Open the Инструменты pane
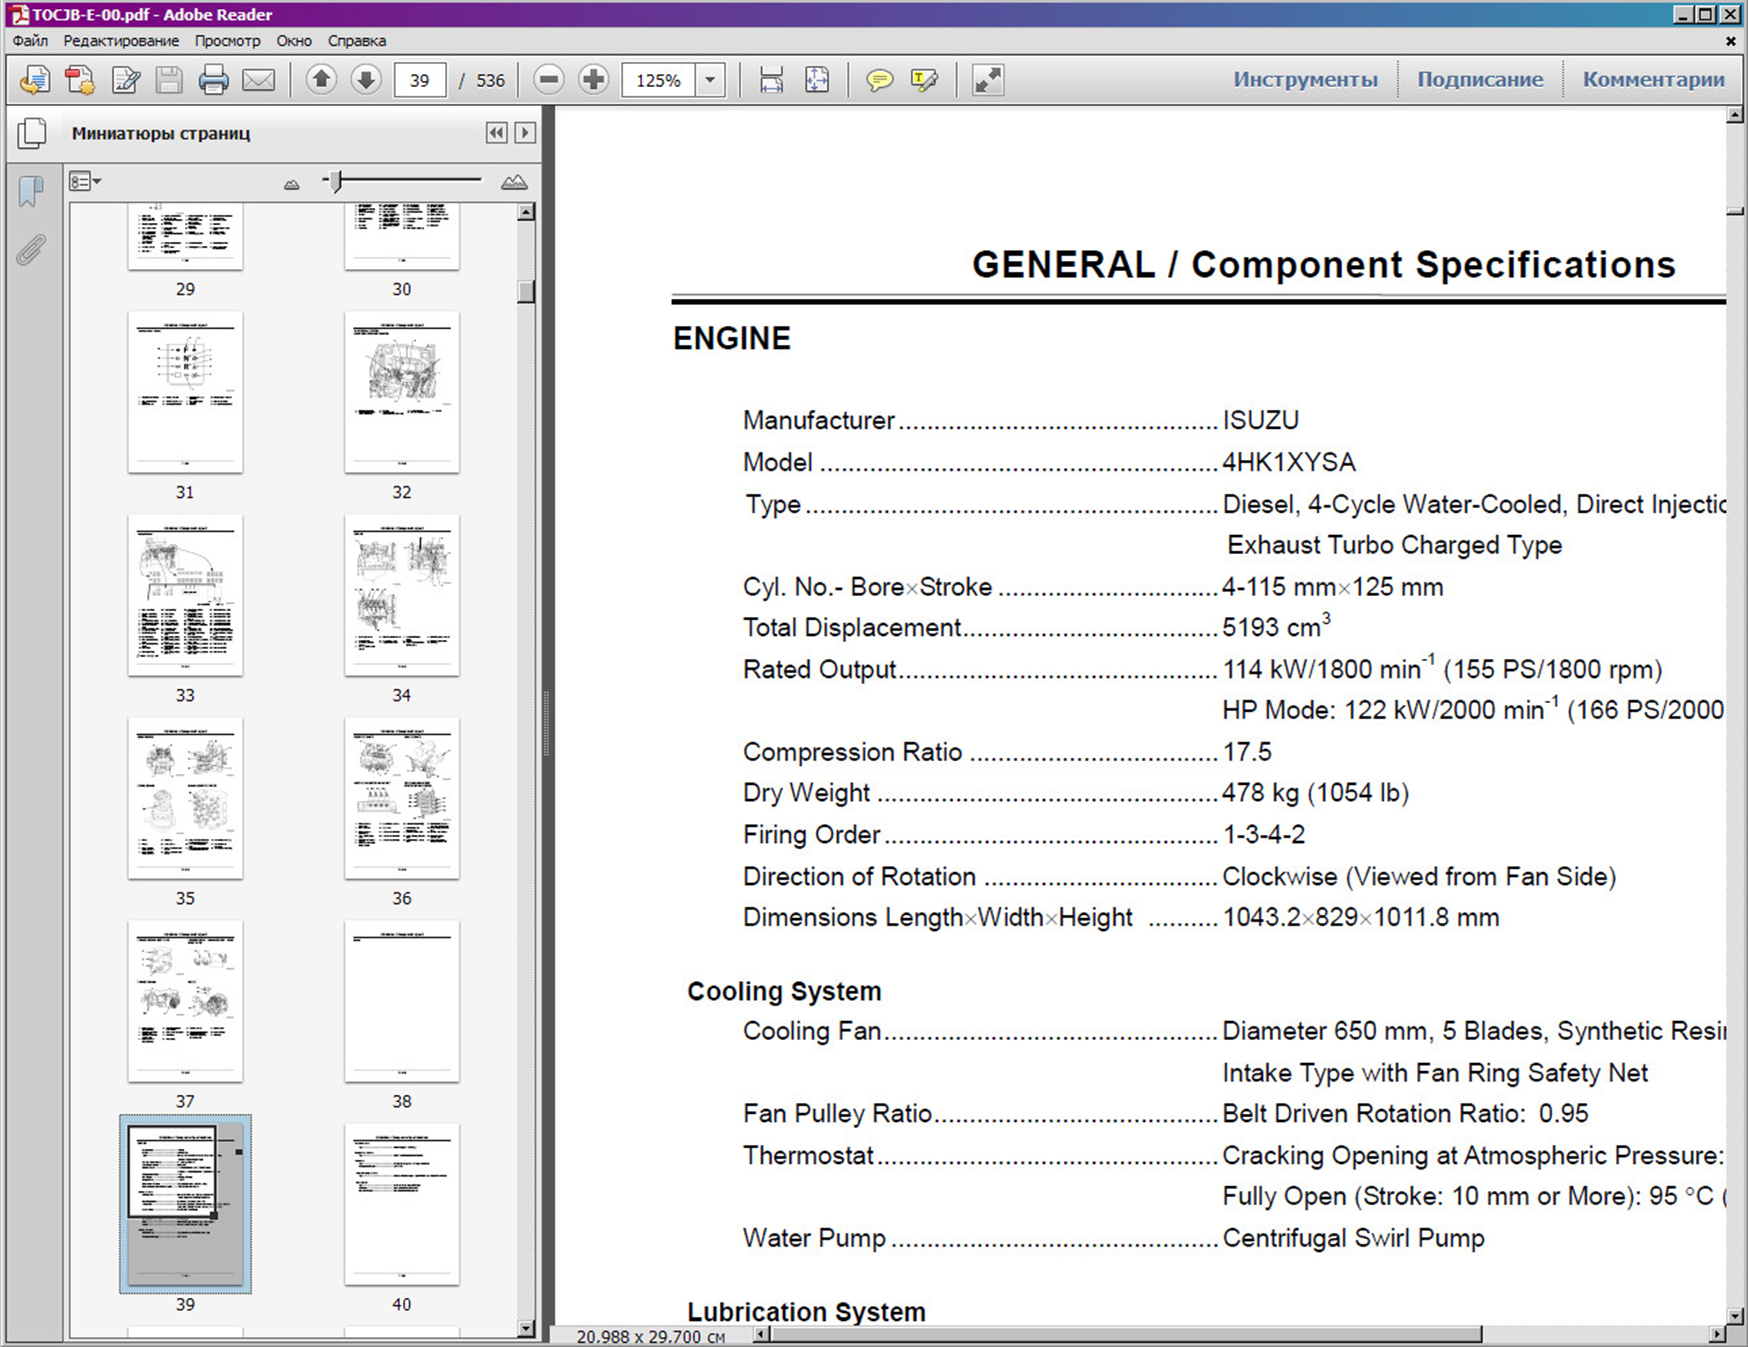The width and height of the screenshot is (1748, 1347). [1304, 80]
